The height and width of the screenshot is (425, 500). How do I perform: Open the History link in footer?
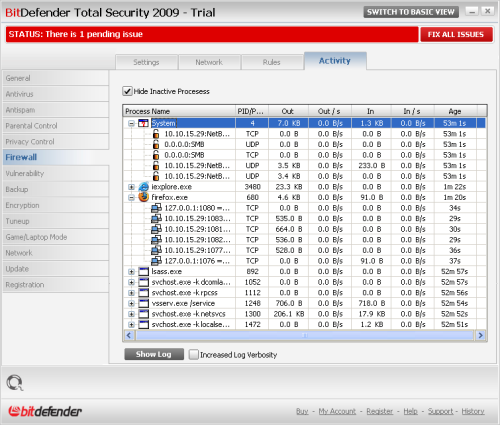(x=473, y=411)
